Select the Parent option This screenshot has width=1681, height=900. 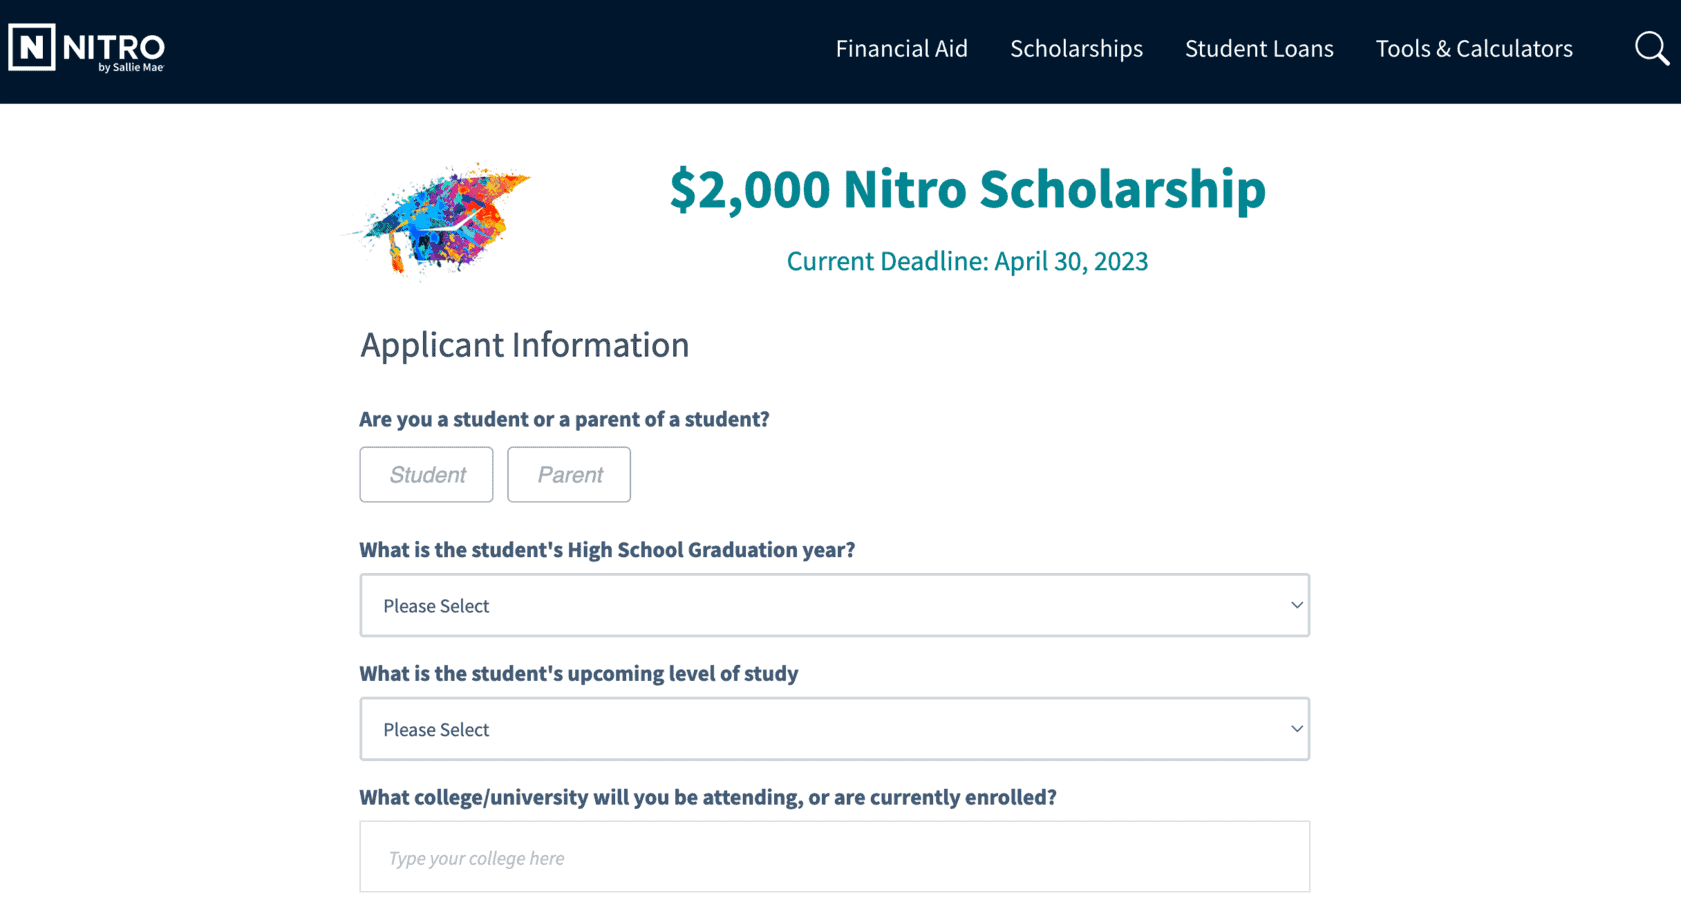click(x=568, y=474)
